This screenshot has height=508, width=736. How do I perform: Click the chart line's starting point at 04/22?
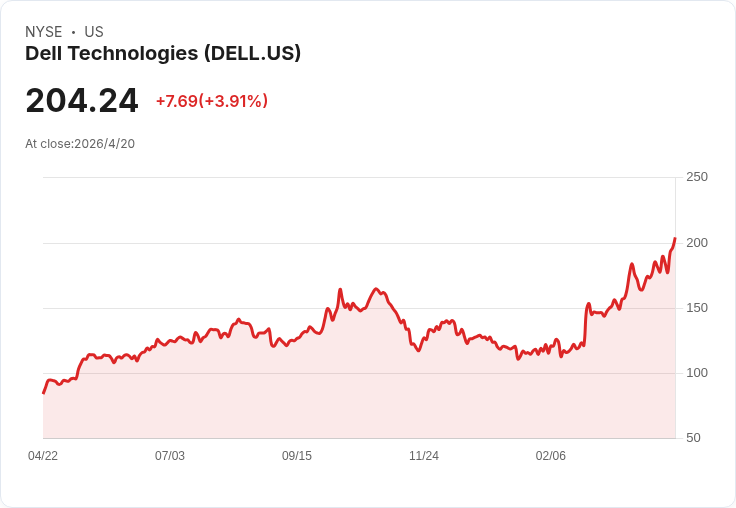click(x=44, y=393)
